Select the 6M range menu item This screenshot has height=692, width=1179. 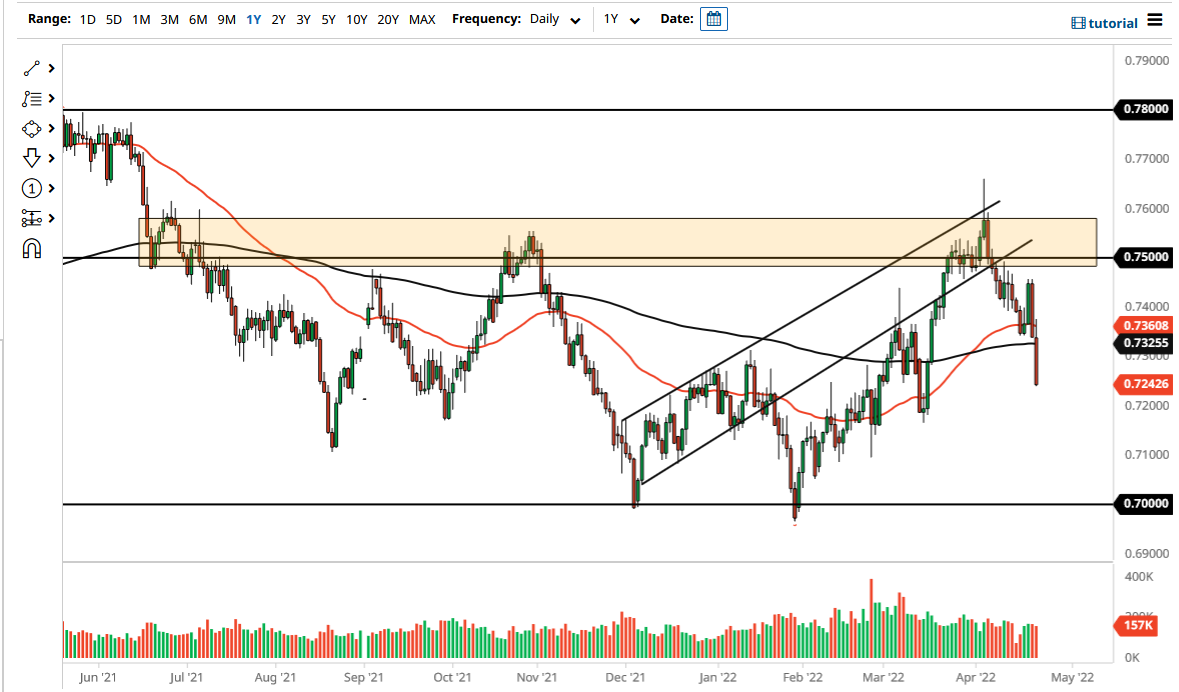click(197, 18)
